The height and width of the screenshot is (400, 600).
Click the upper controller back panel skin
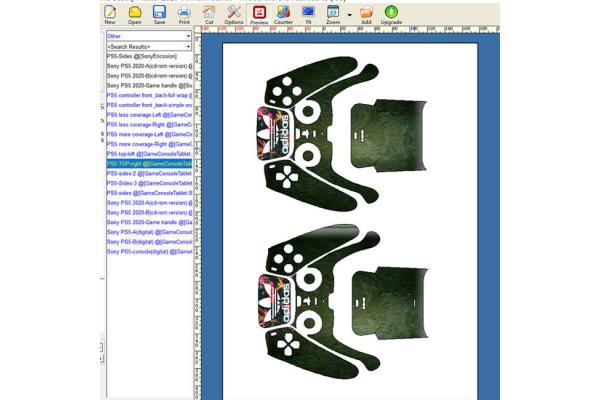[x=389, y=135]
